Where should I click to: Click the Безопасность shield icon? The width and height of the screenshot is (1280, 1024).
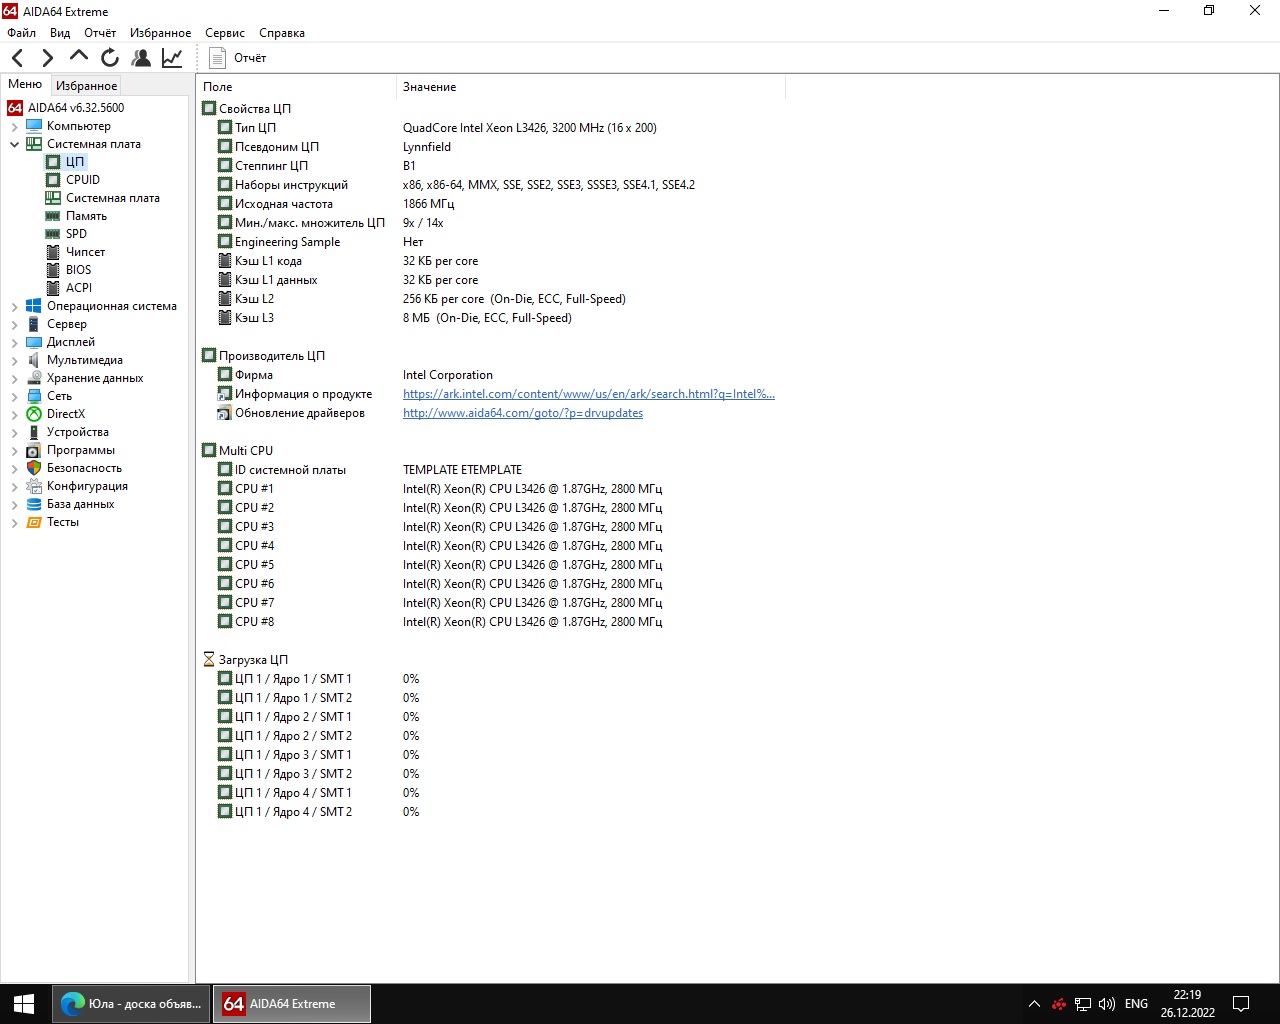point(34,468)
